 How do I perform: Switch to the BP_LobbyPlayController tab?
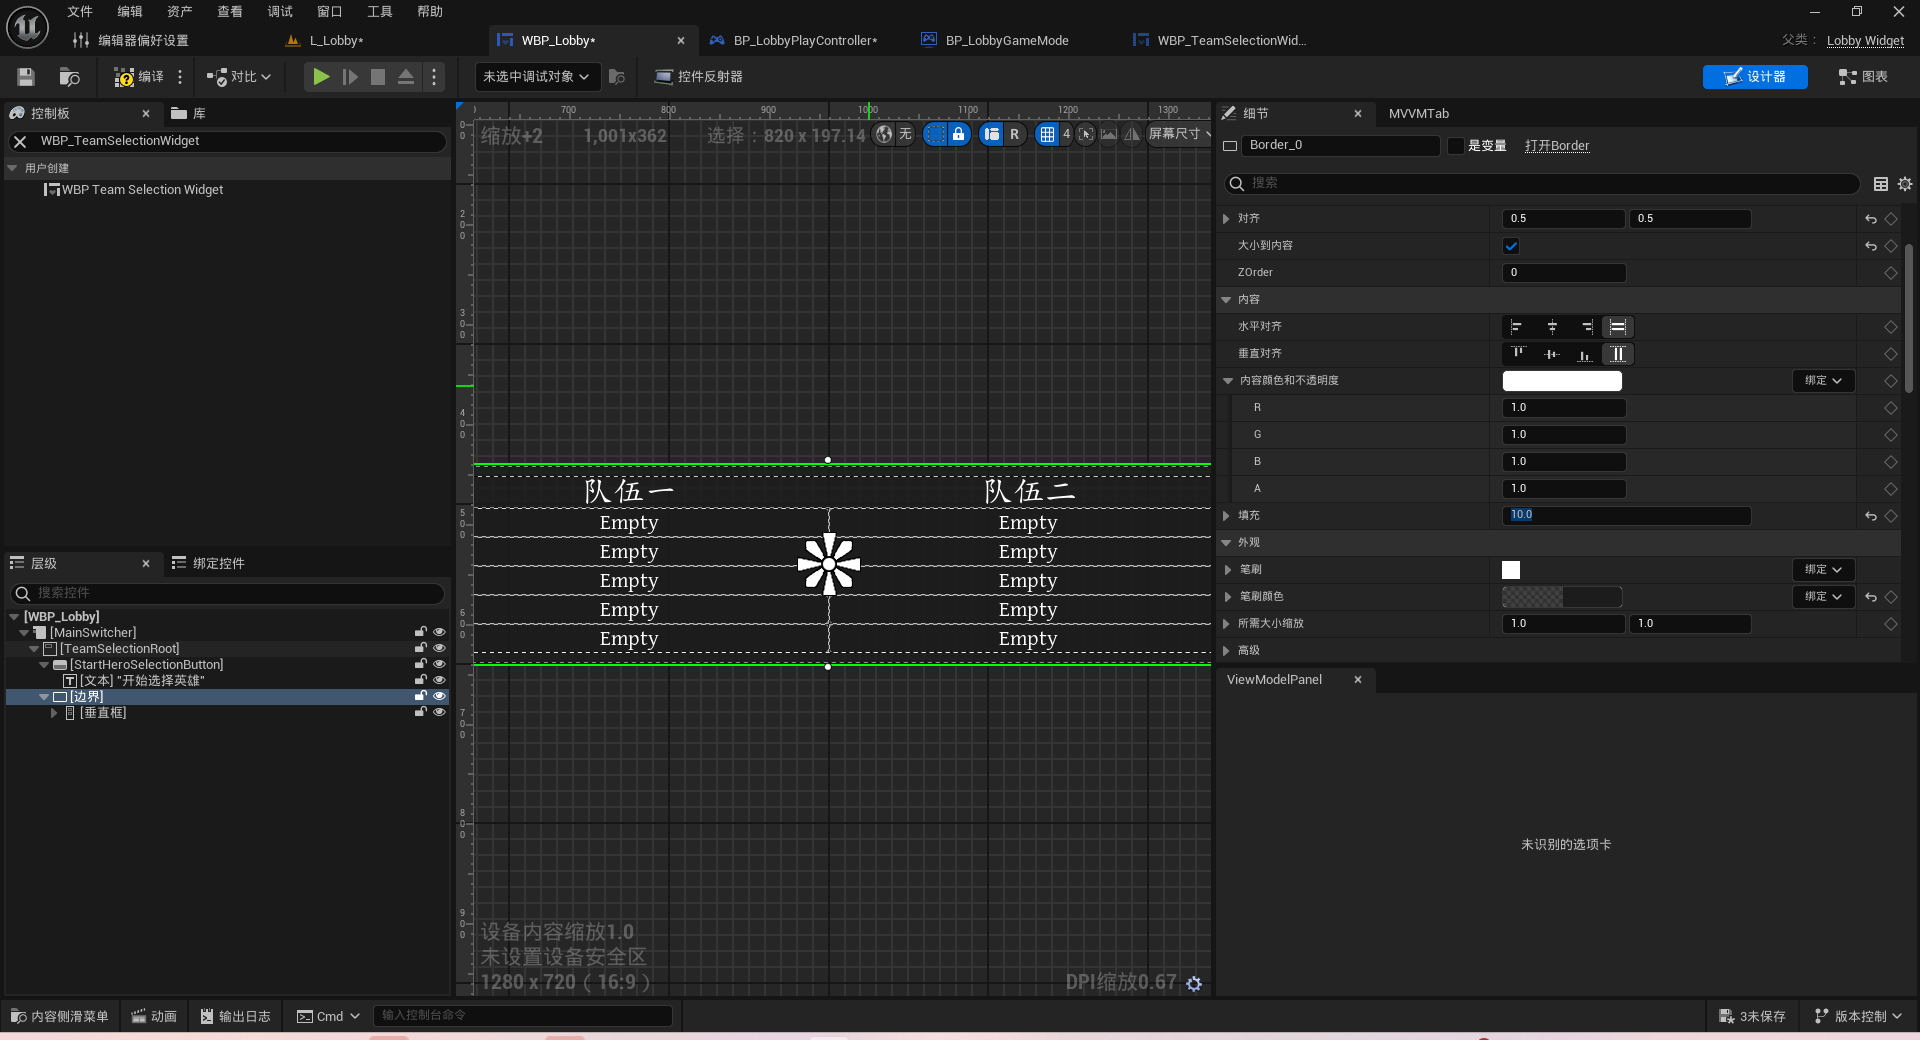[804, 41]
